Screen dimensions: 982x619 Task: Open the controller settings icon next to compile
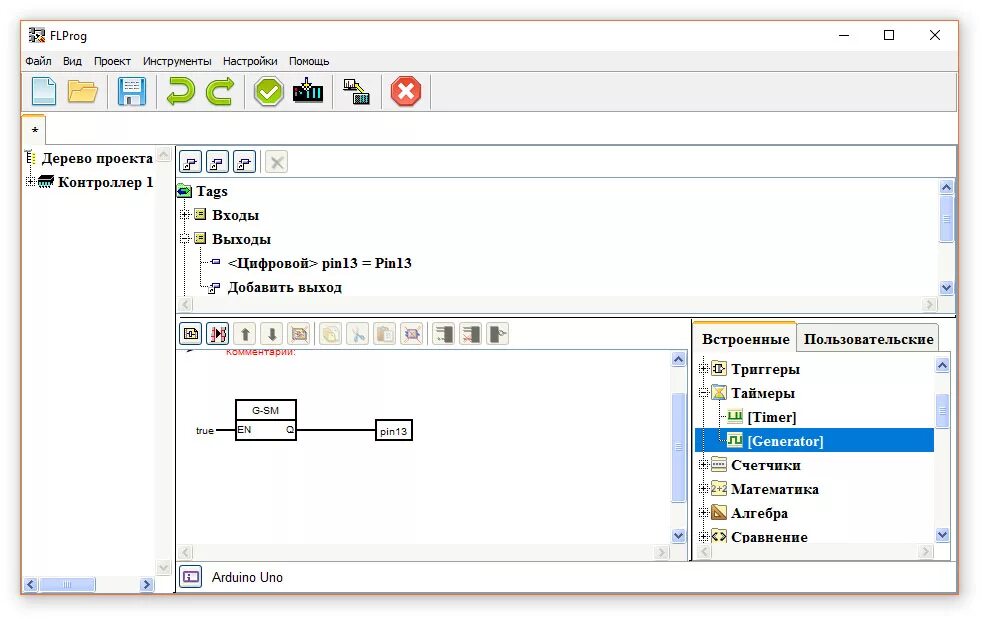(356, 91)
